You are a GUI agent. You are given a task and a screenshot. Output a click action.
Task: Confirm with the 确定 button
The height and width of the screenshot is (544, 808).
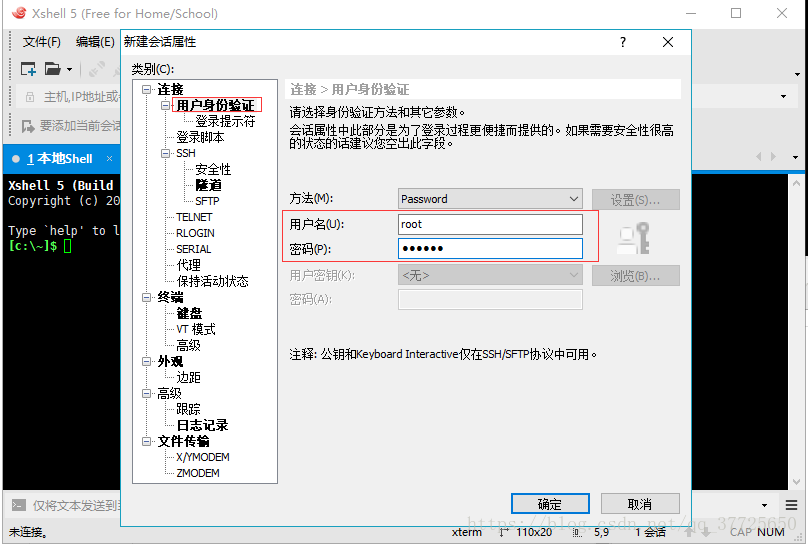coord(550,504)
